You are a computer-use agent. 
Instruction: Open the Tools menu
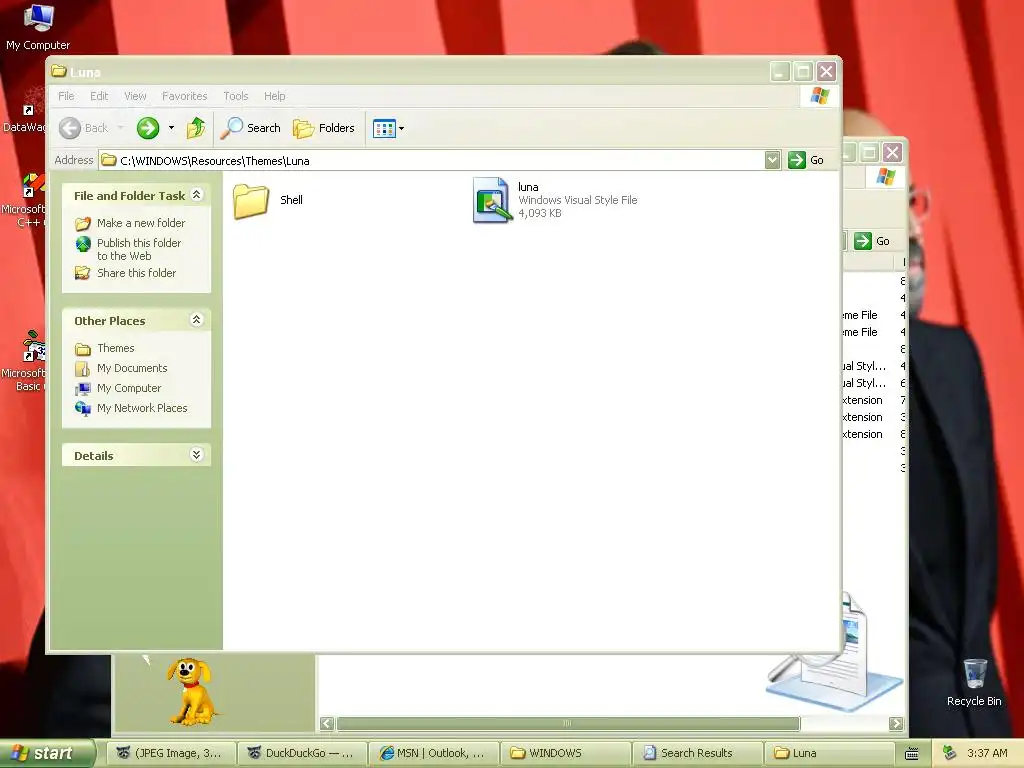(236, 96)
